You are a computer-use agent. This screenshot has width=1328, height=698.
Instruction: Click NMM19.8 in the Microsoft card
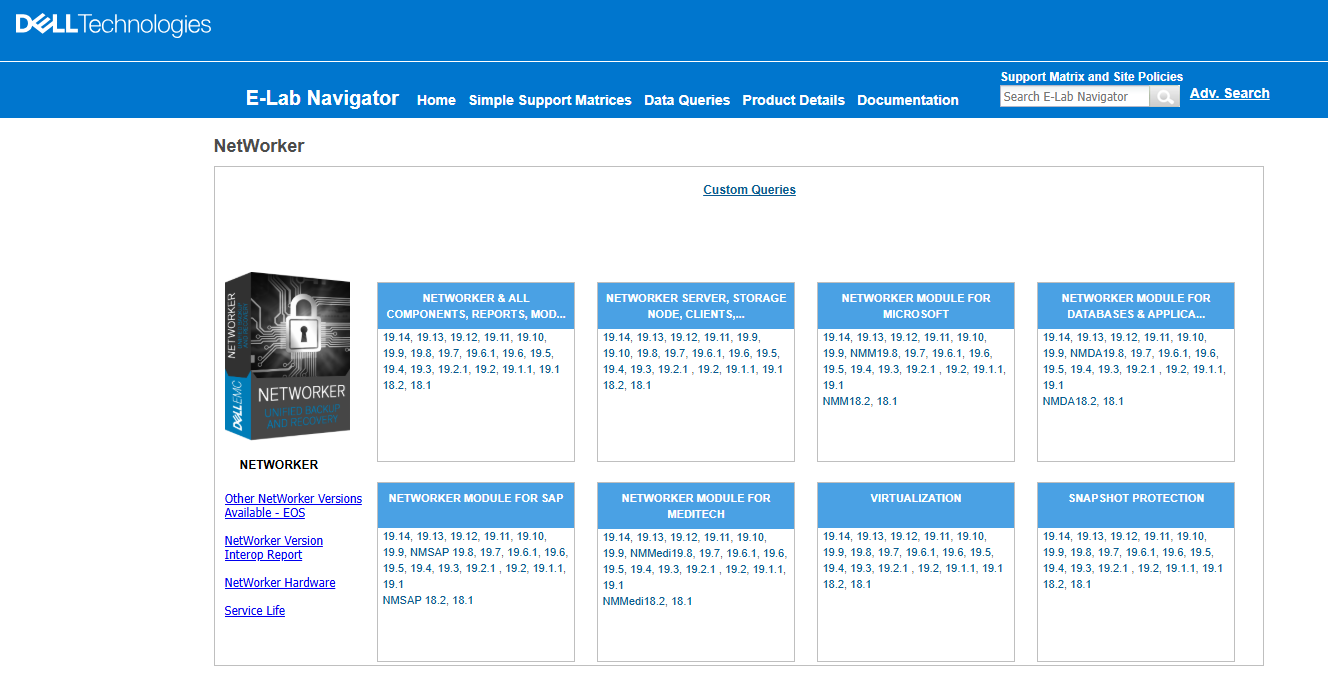point(874,353)
